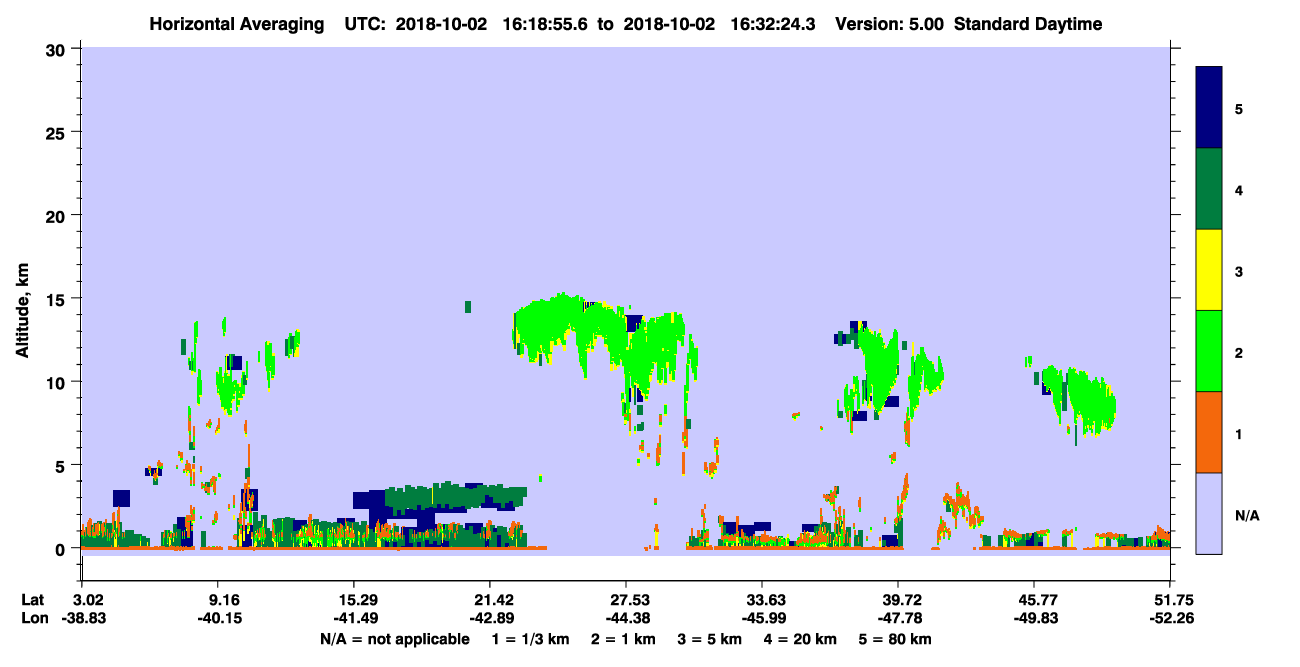Click the start time '16:18:55.6'

(544, 24)
